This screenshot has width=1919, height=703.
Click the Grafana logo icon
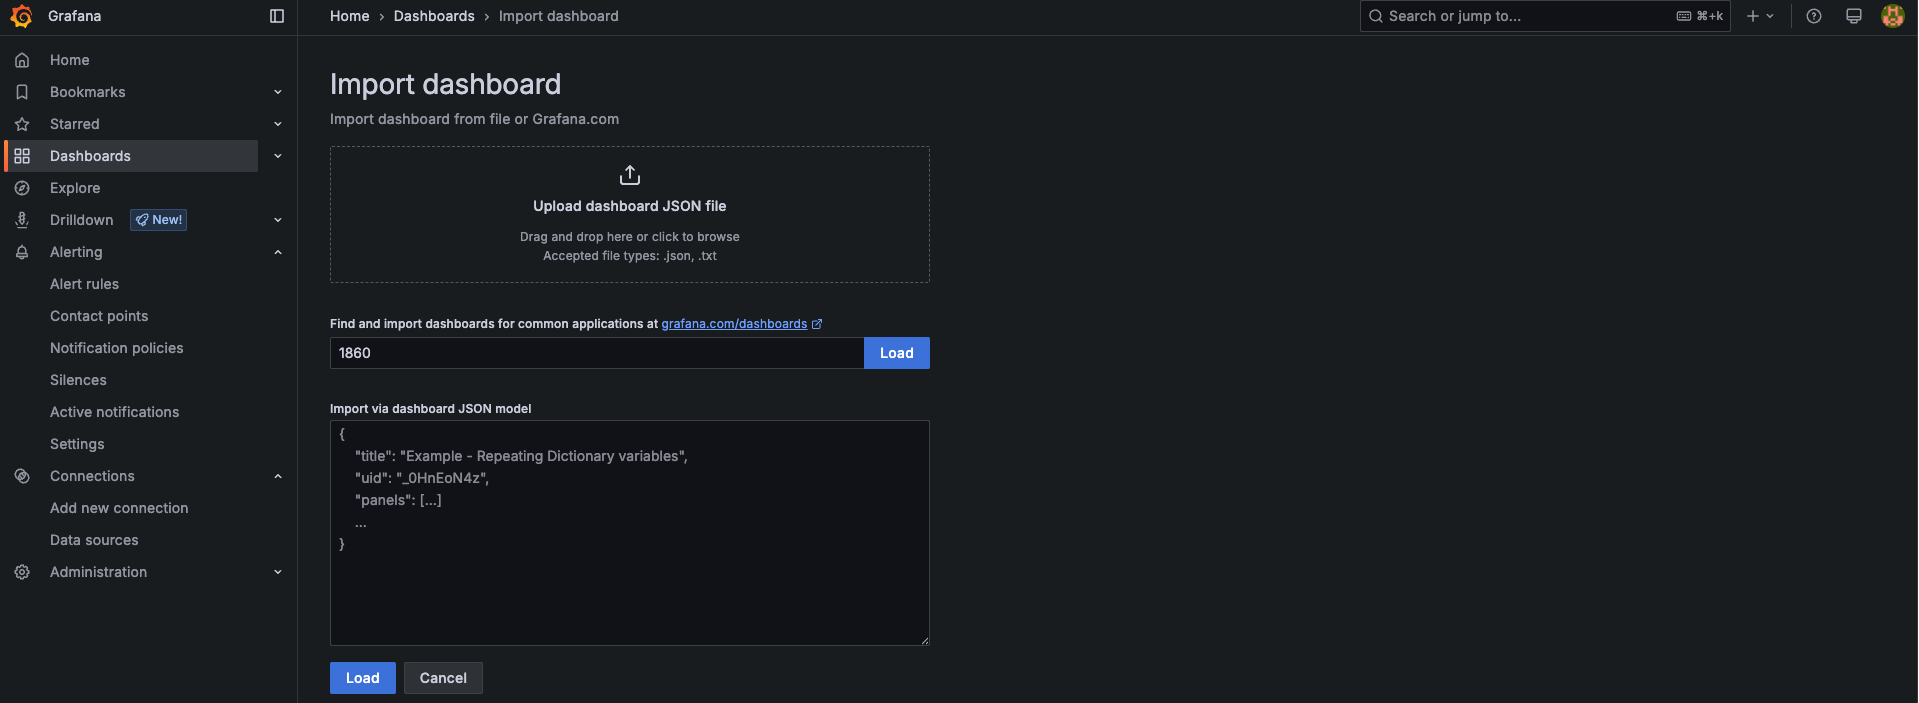[21, 16]
